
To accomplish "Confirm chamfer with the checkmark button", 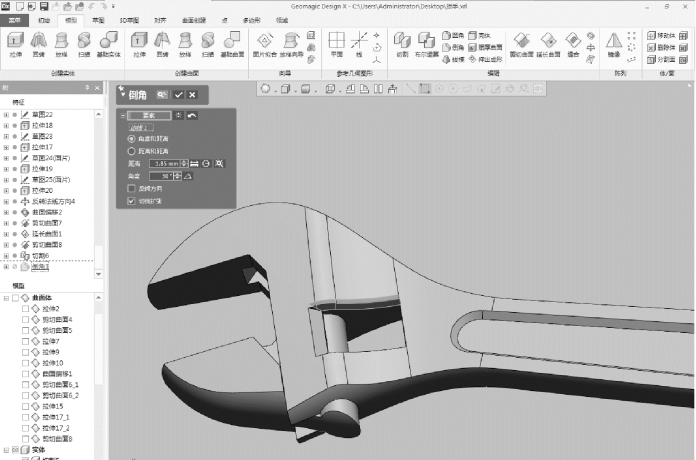I will click(178, 94).
